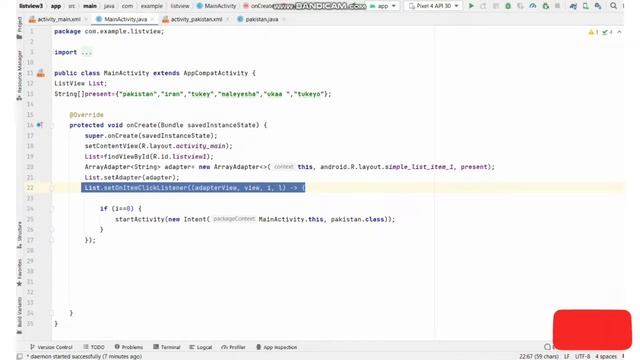Screen dimensions: 640x360
Task: Click "pakistan.class" in the startActivity line
Action: pyautogui.click(x=357, y=220)
